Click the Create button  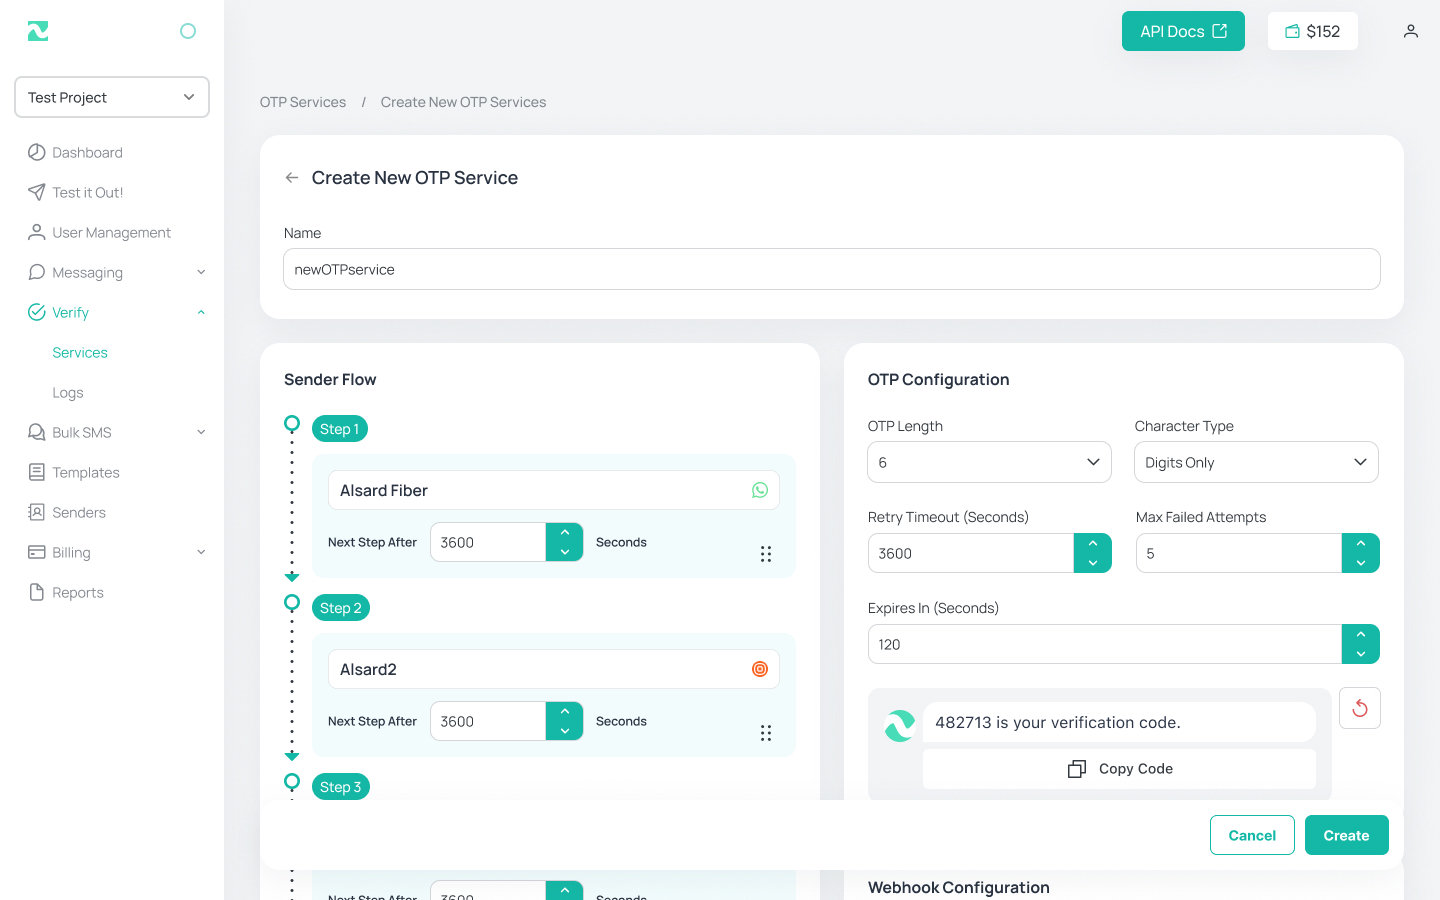coord(1347,835)
